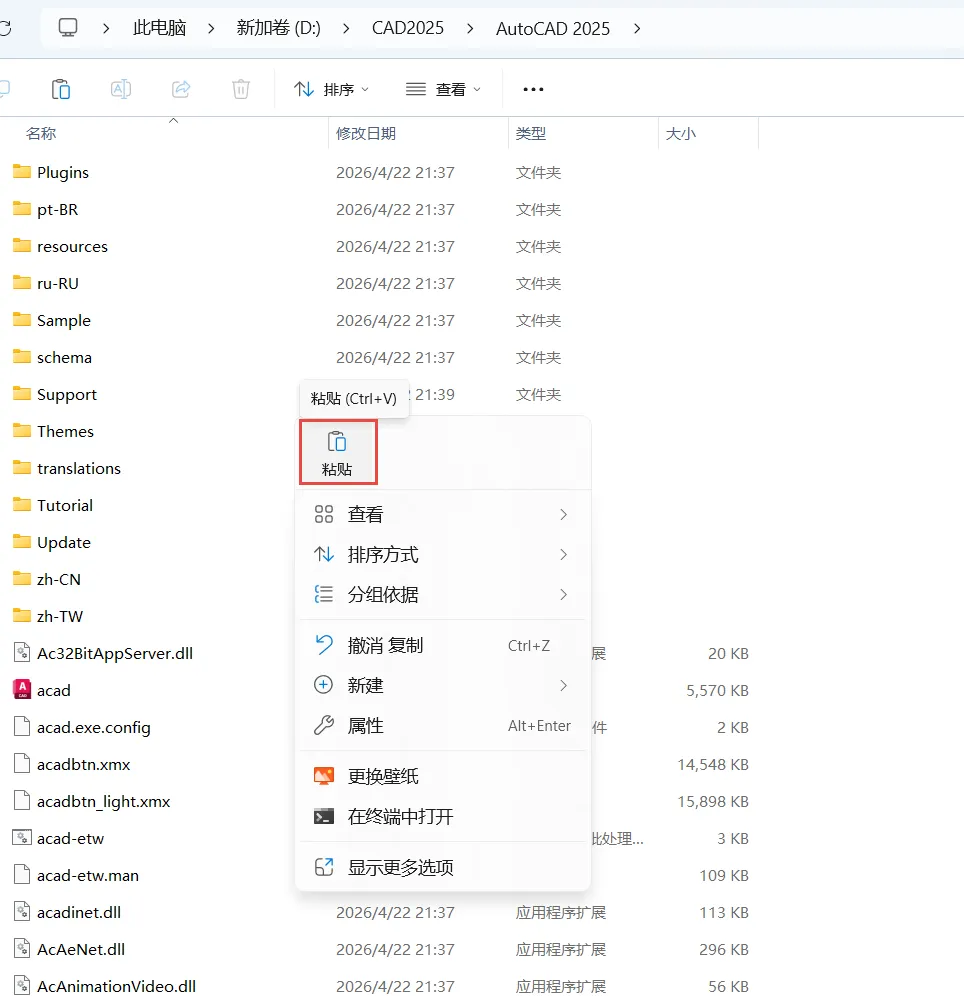Open the three-dot more options menu
Viewport: 964px width, 996px height.
pos(533,90)
